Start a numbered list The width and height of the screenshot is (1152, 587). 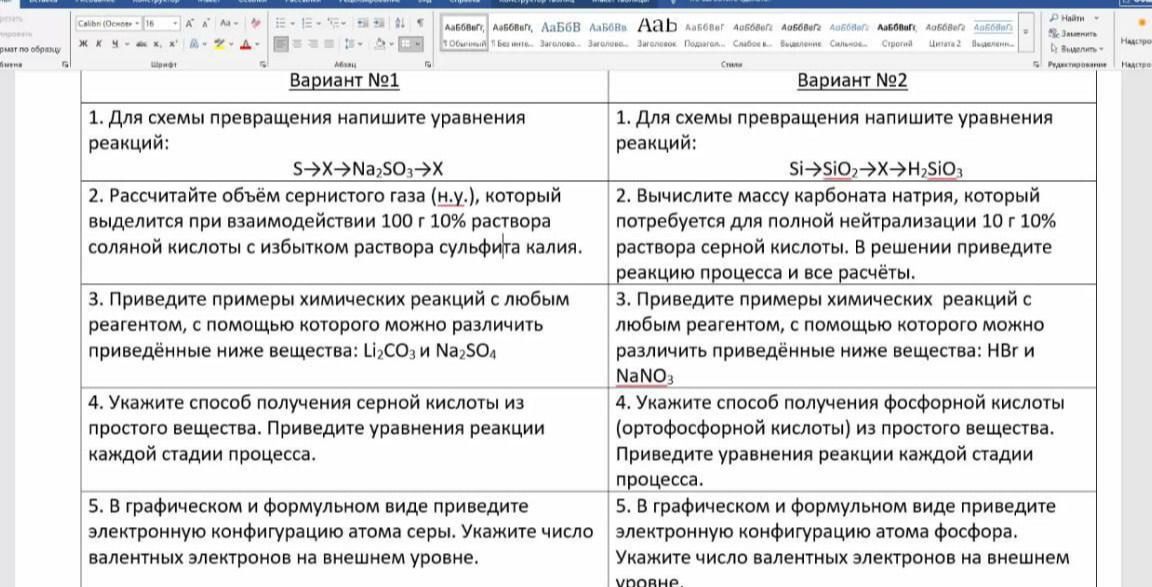click(x=307, y=24)
